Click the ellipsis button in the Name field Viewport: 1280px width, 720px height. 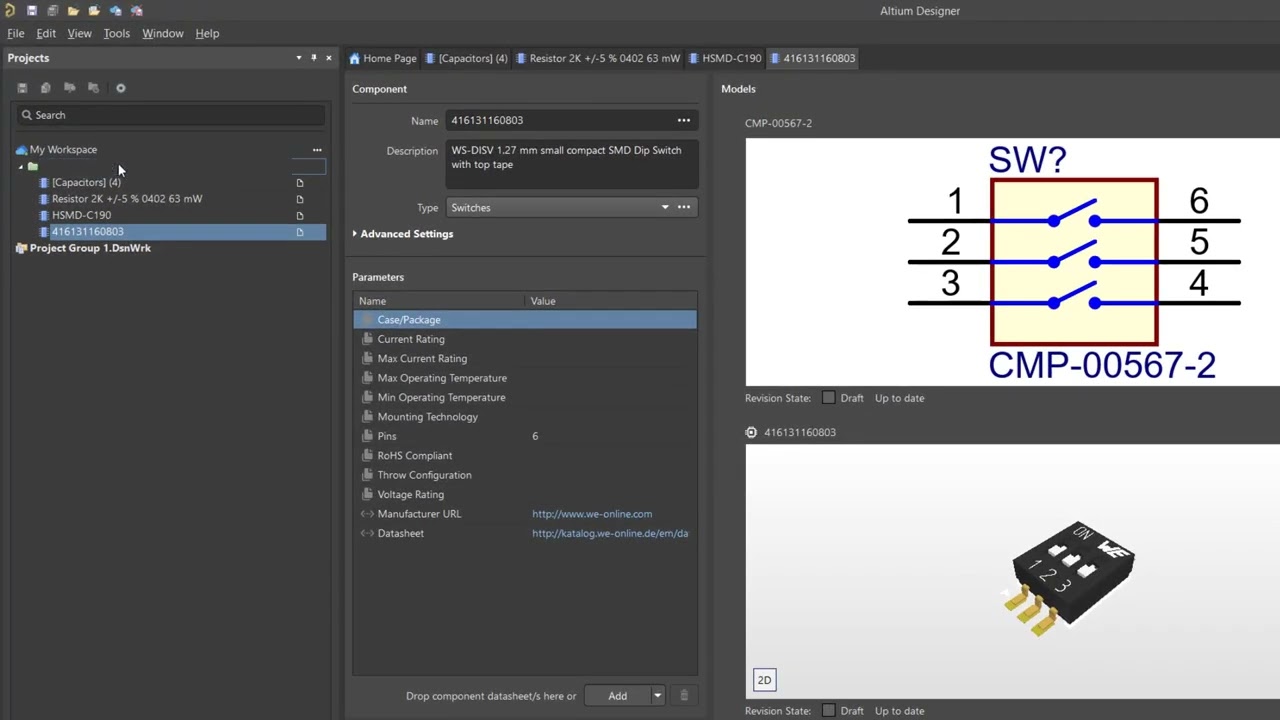point(684,121)
